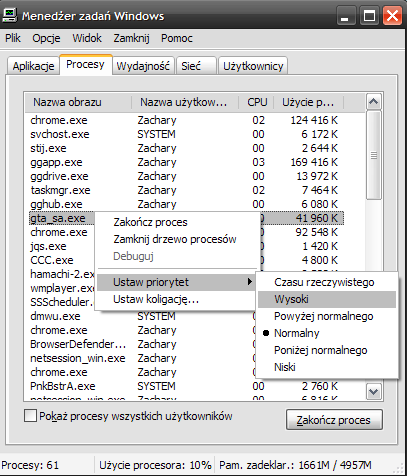Screen dimensions: 407x476
Task: Select the CCC.exe process
Action: pyautogui.click(x=52, y=260)
